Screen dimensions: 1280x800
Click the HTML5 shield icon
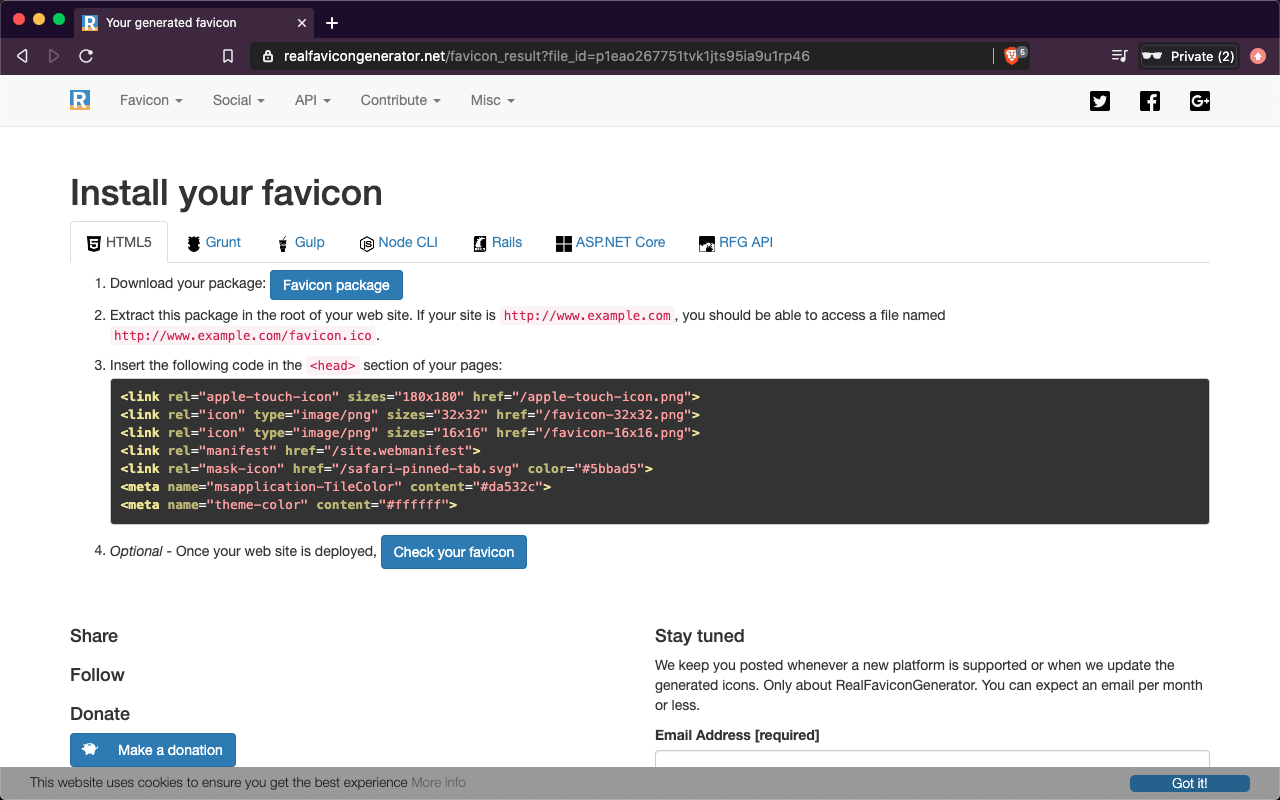(94, 243)
